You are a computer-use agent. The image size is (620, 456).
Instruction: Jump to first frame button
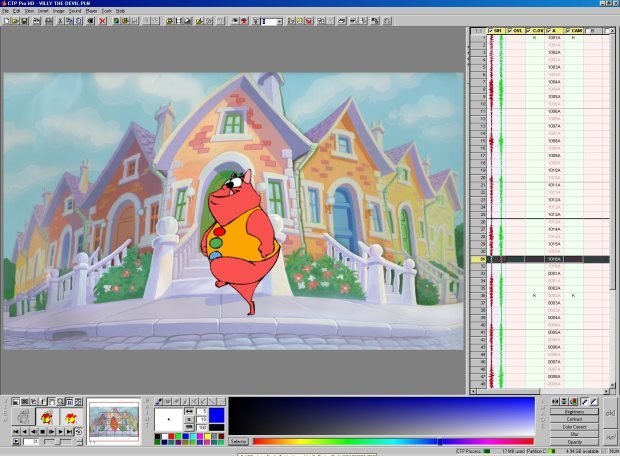click(x=16, y=431)
